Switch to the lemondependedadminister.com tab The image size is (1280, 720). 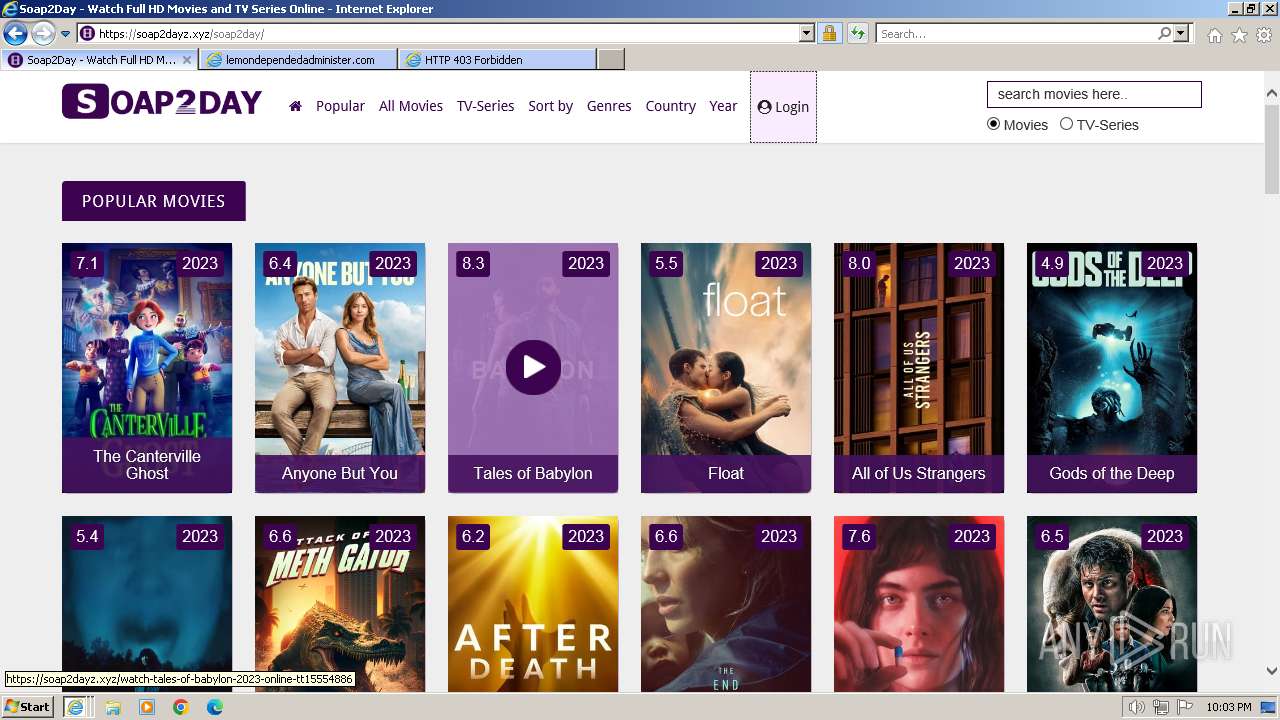point(299,60)
